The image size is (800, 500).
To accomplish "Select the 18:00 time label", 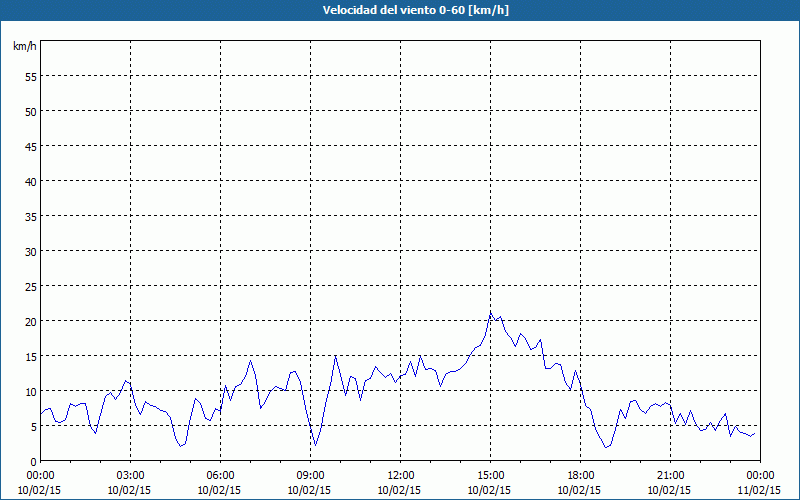I will (x=581, y=475).
